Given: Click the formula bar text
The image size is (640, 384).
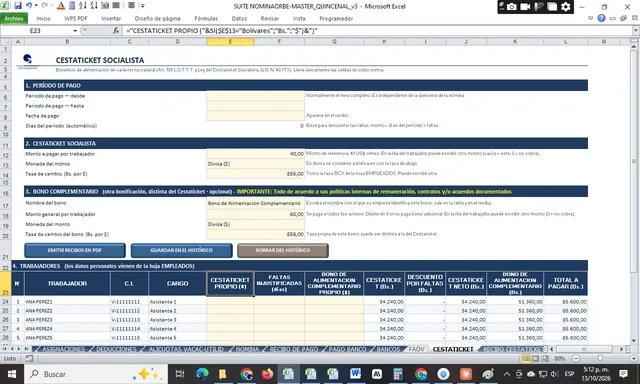Looking at the screenshot, I should (222, 31).
